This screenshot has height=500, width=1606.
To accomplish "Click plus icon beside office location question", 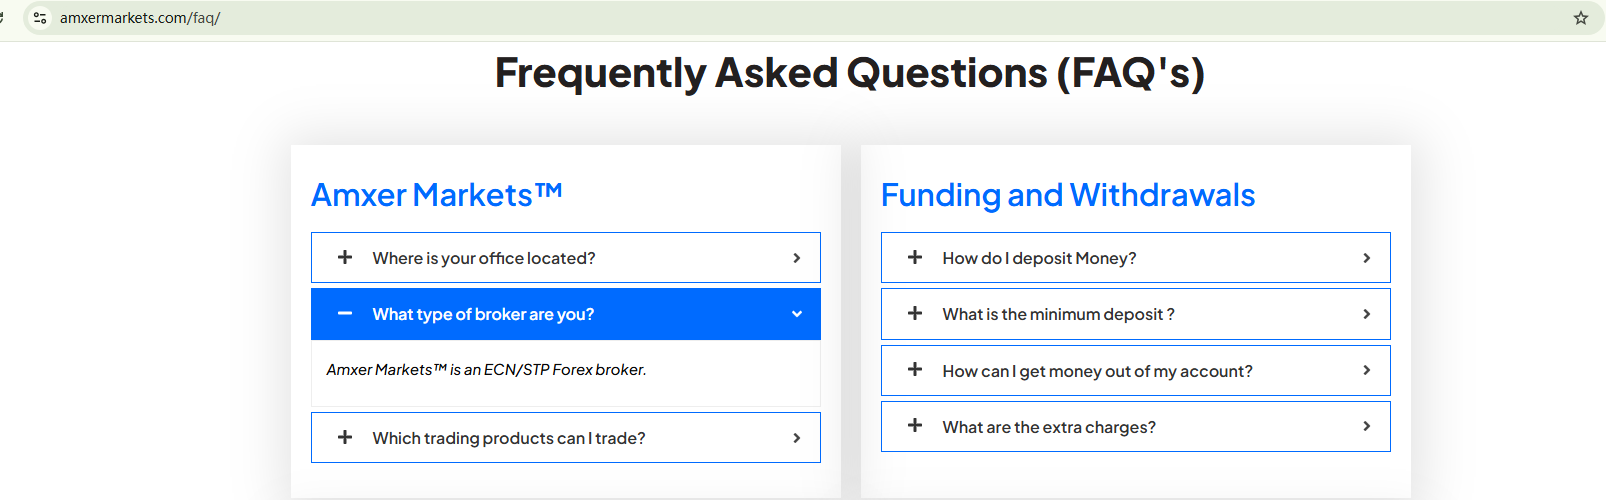I will [x=345, y=257].
